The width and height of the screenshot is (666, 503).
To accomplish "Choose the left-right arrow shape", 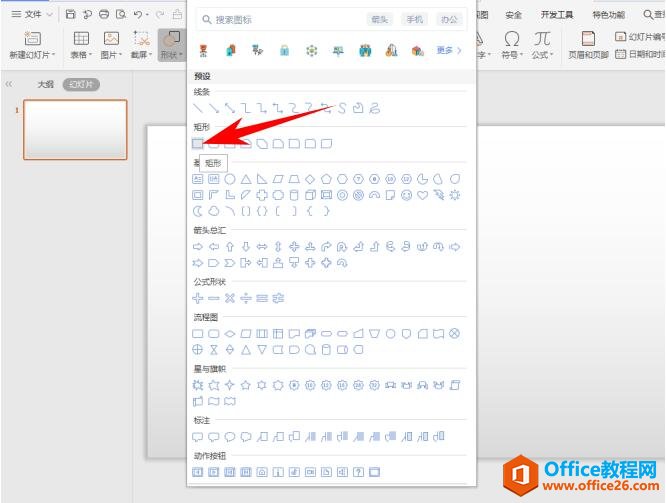I will tap(262, 247).
